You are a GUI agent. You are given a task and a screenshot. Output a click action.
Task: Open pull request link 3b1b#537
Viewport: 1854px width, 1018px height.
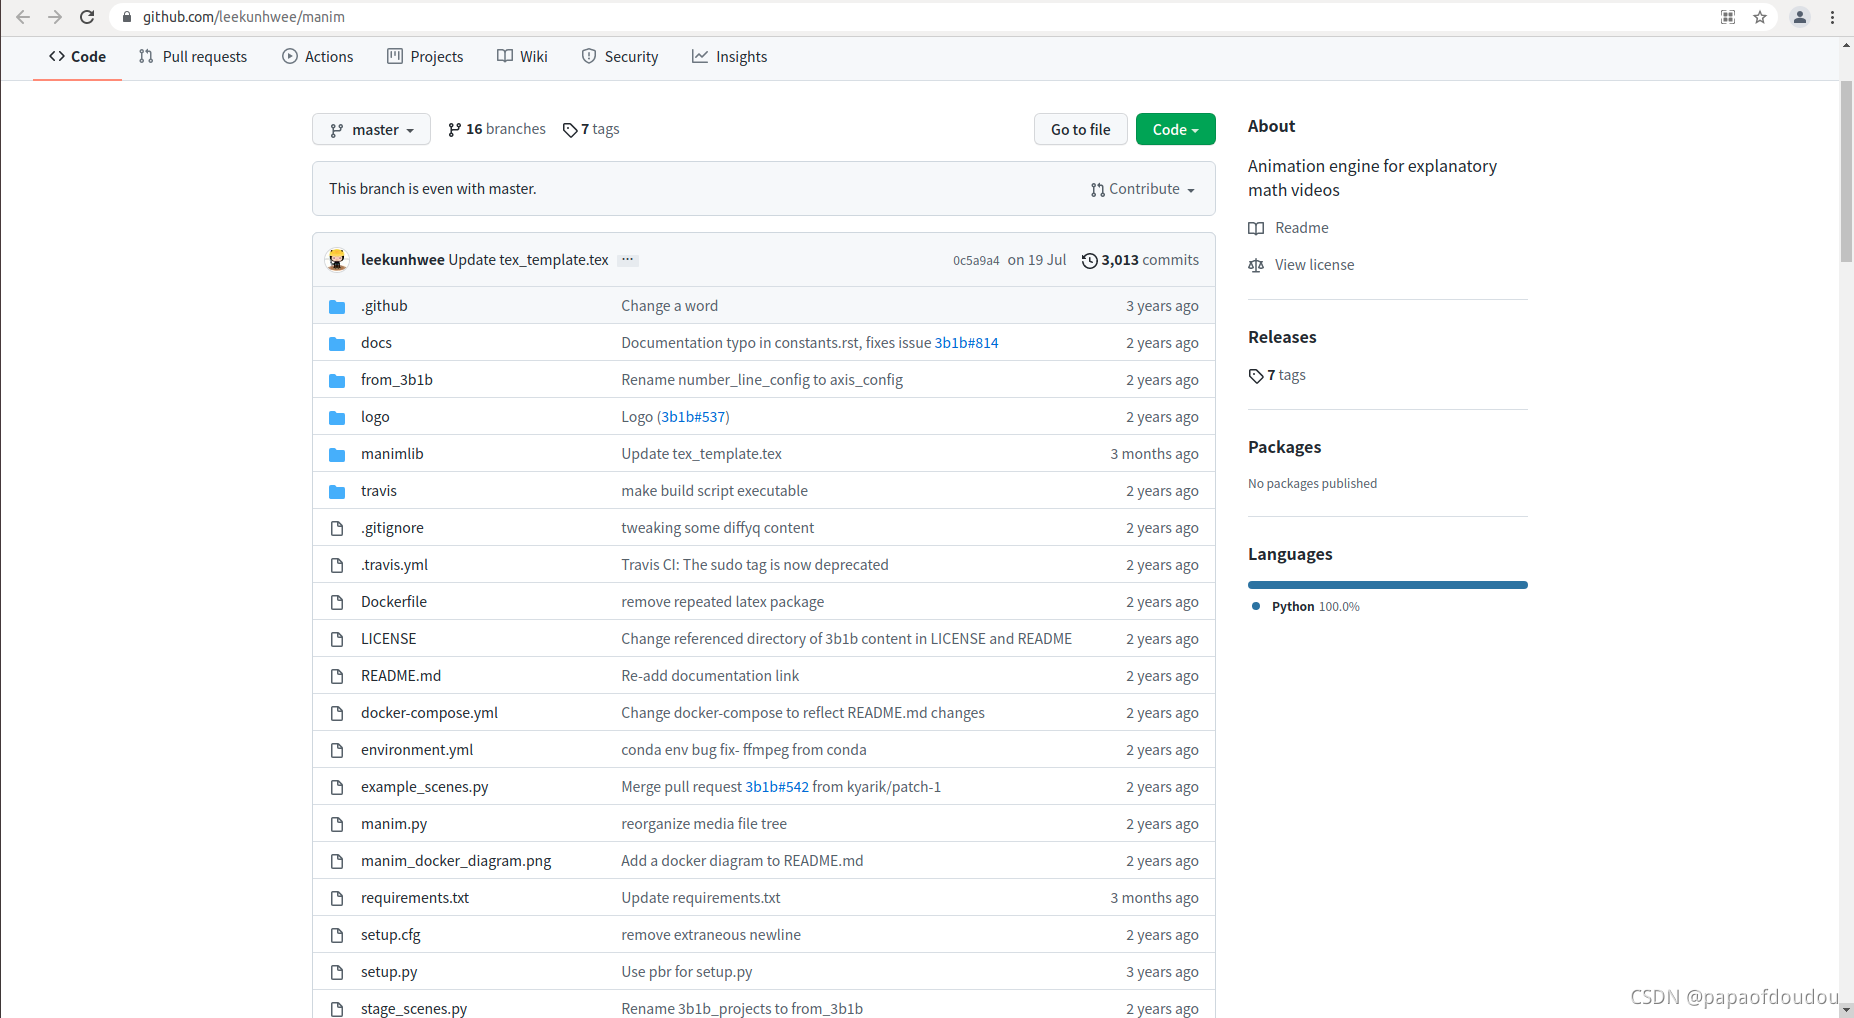[x=695, y=417]
